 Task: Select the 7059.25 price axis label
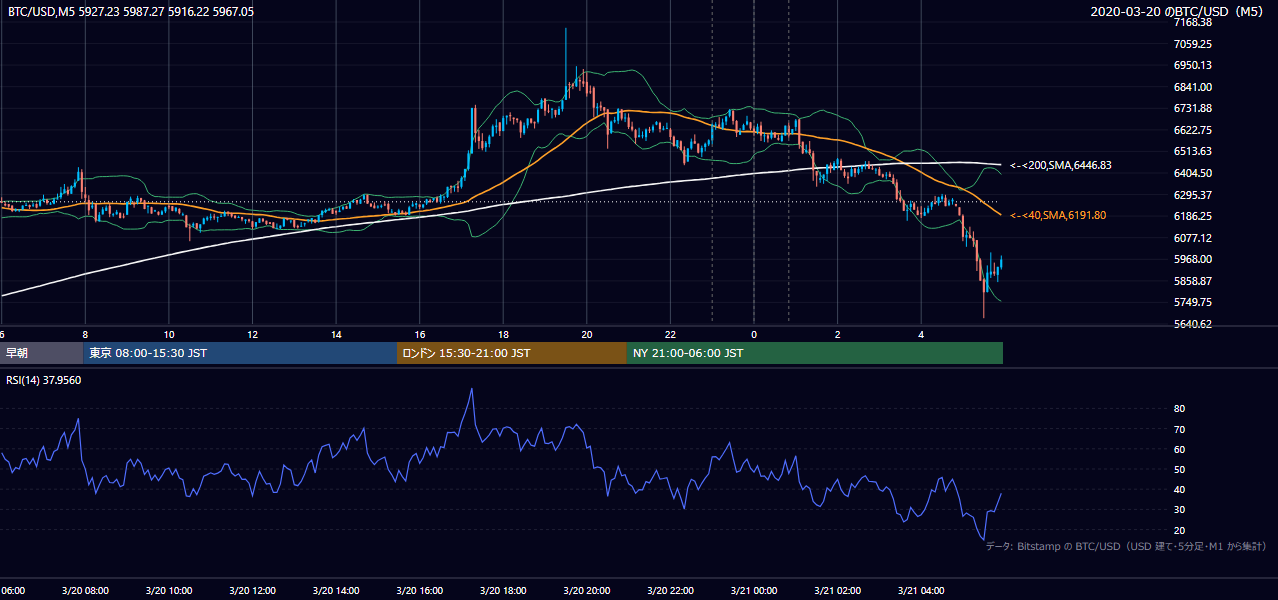pos(1193,44)
